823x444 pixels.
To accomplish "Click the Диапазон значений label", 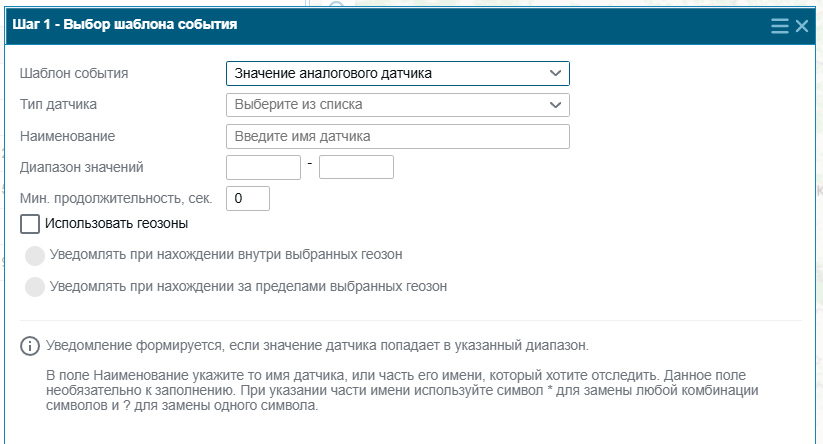I will coord(82,167).
